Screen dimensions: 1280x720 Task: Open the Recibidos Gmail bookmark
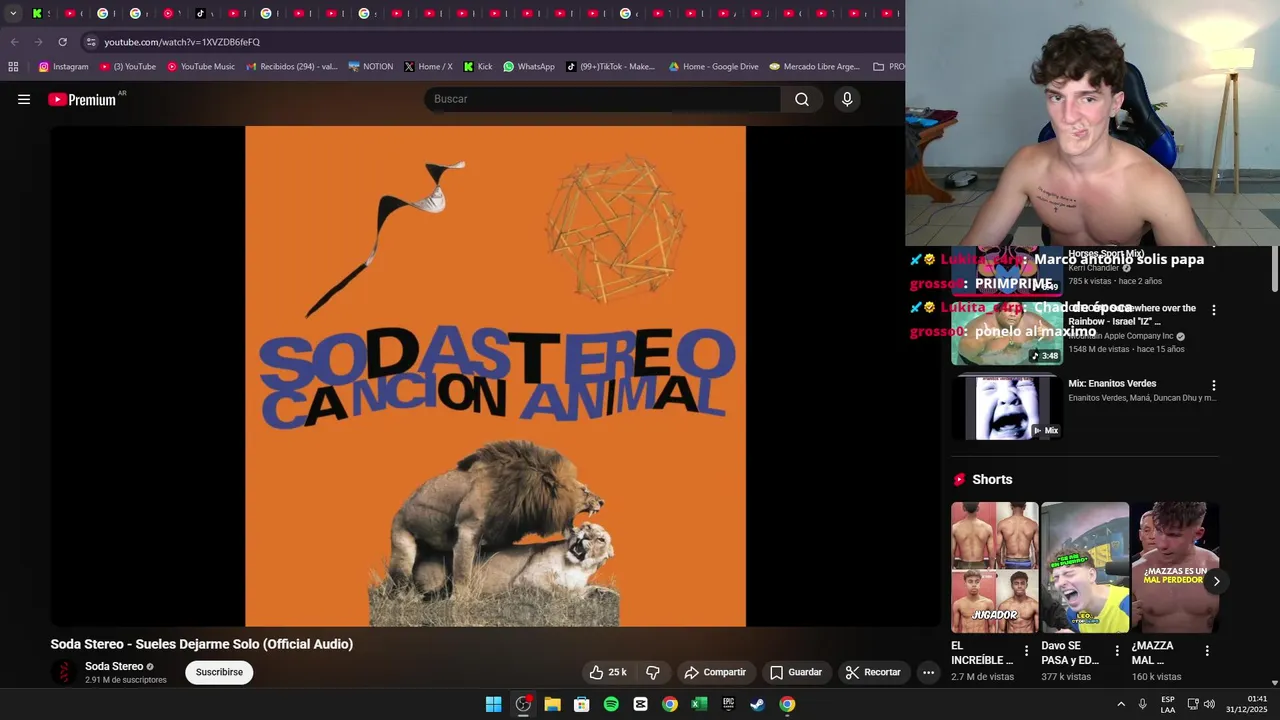coord(291,67)
